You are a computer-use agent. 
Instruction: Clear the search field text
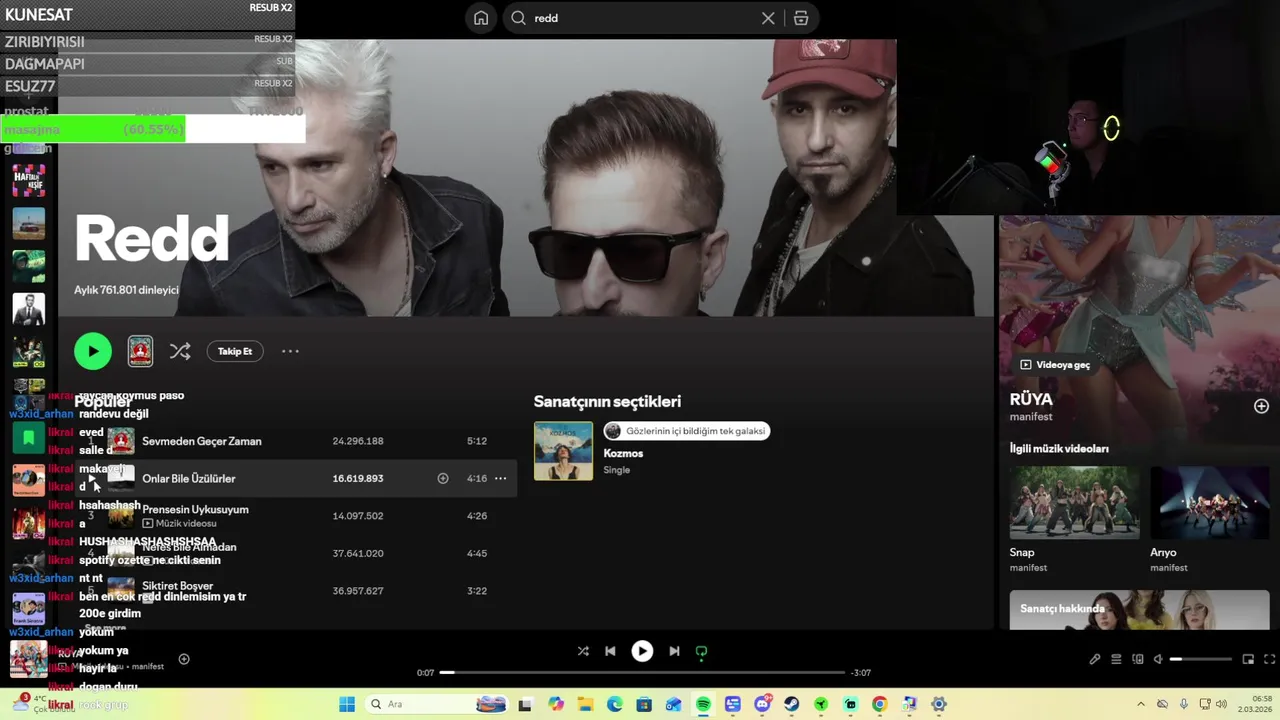[768, 18]
